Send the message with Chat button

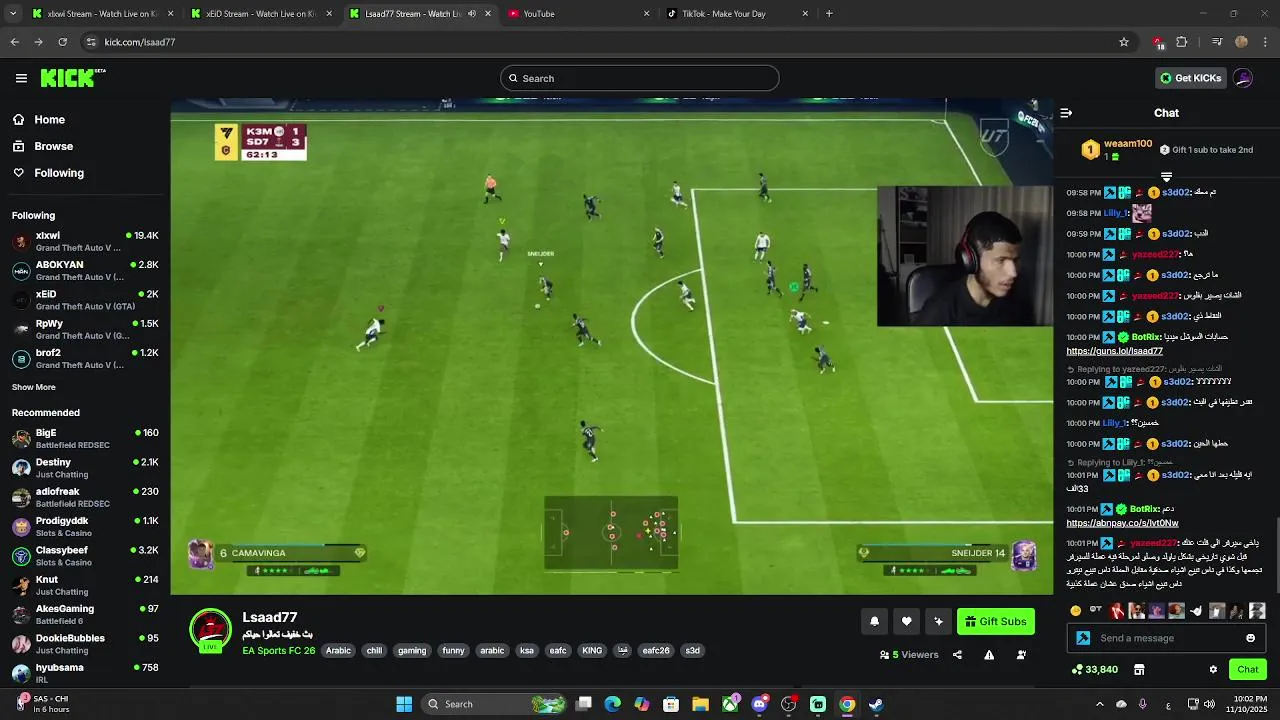coord(1248,669)
